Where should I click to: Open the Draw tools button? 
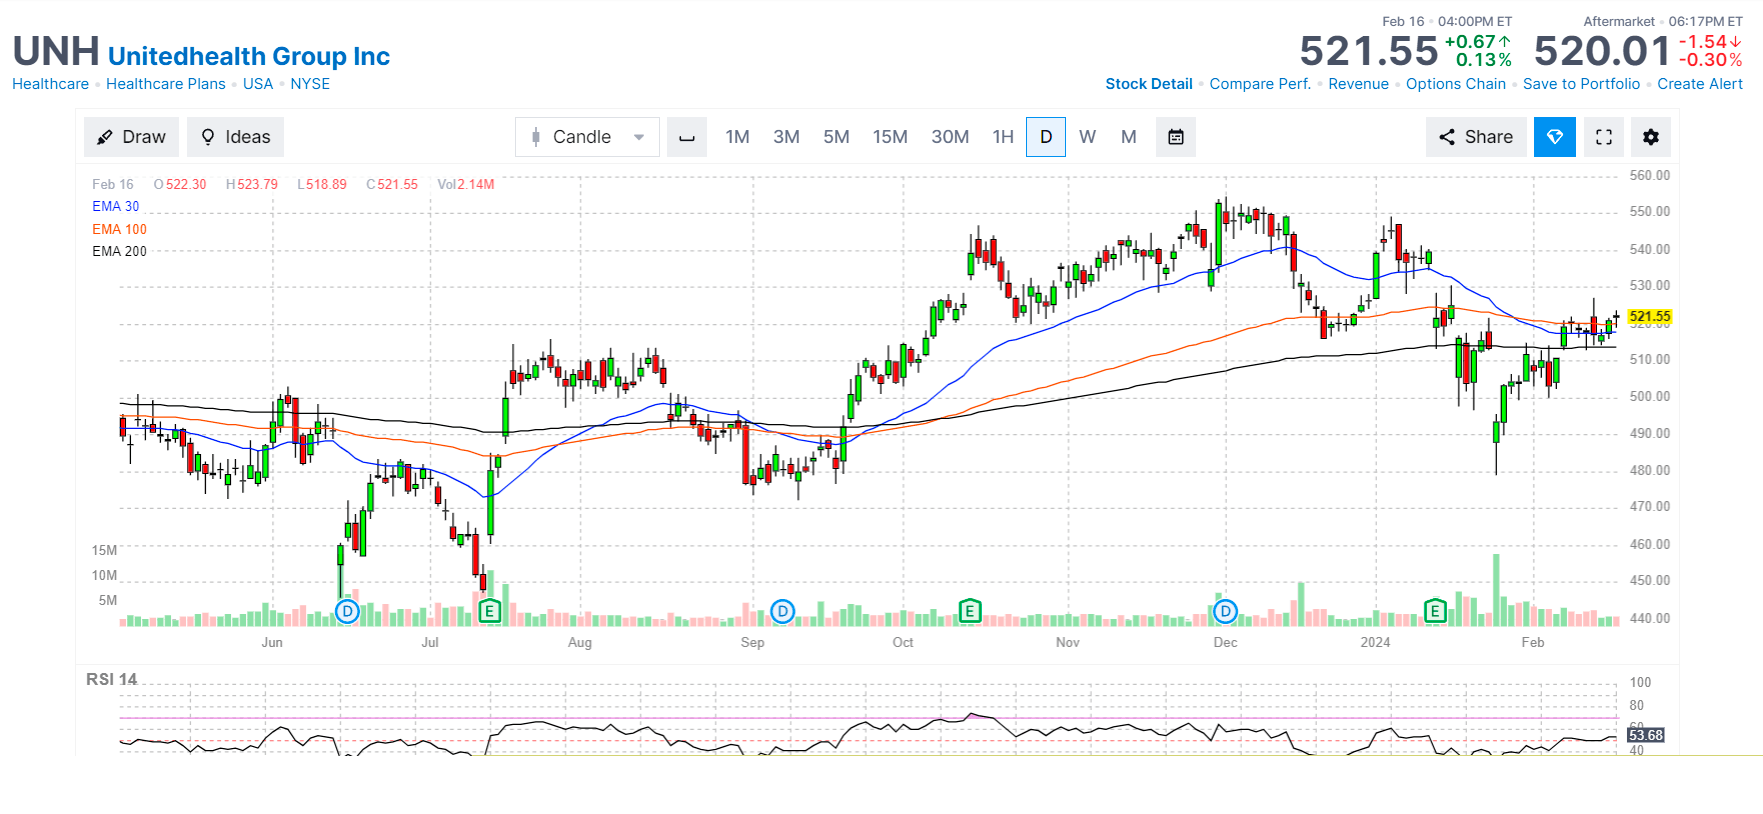click(131, 137)
